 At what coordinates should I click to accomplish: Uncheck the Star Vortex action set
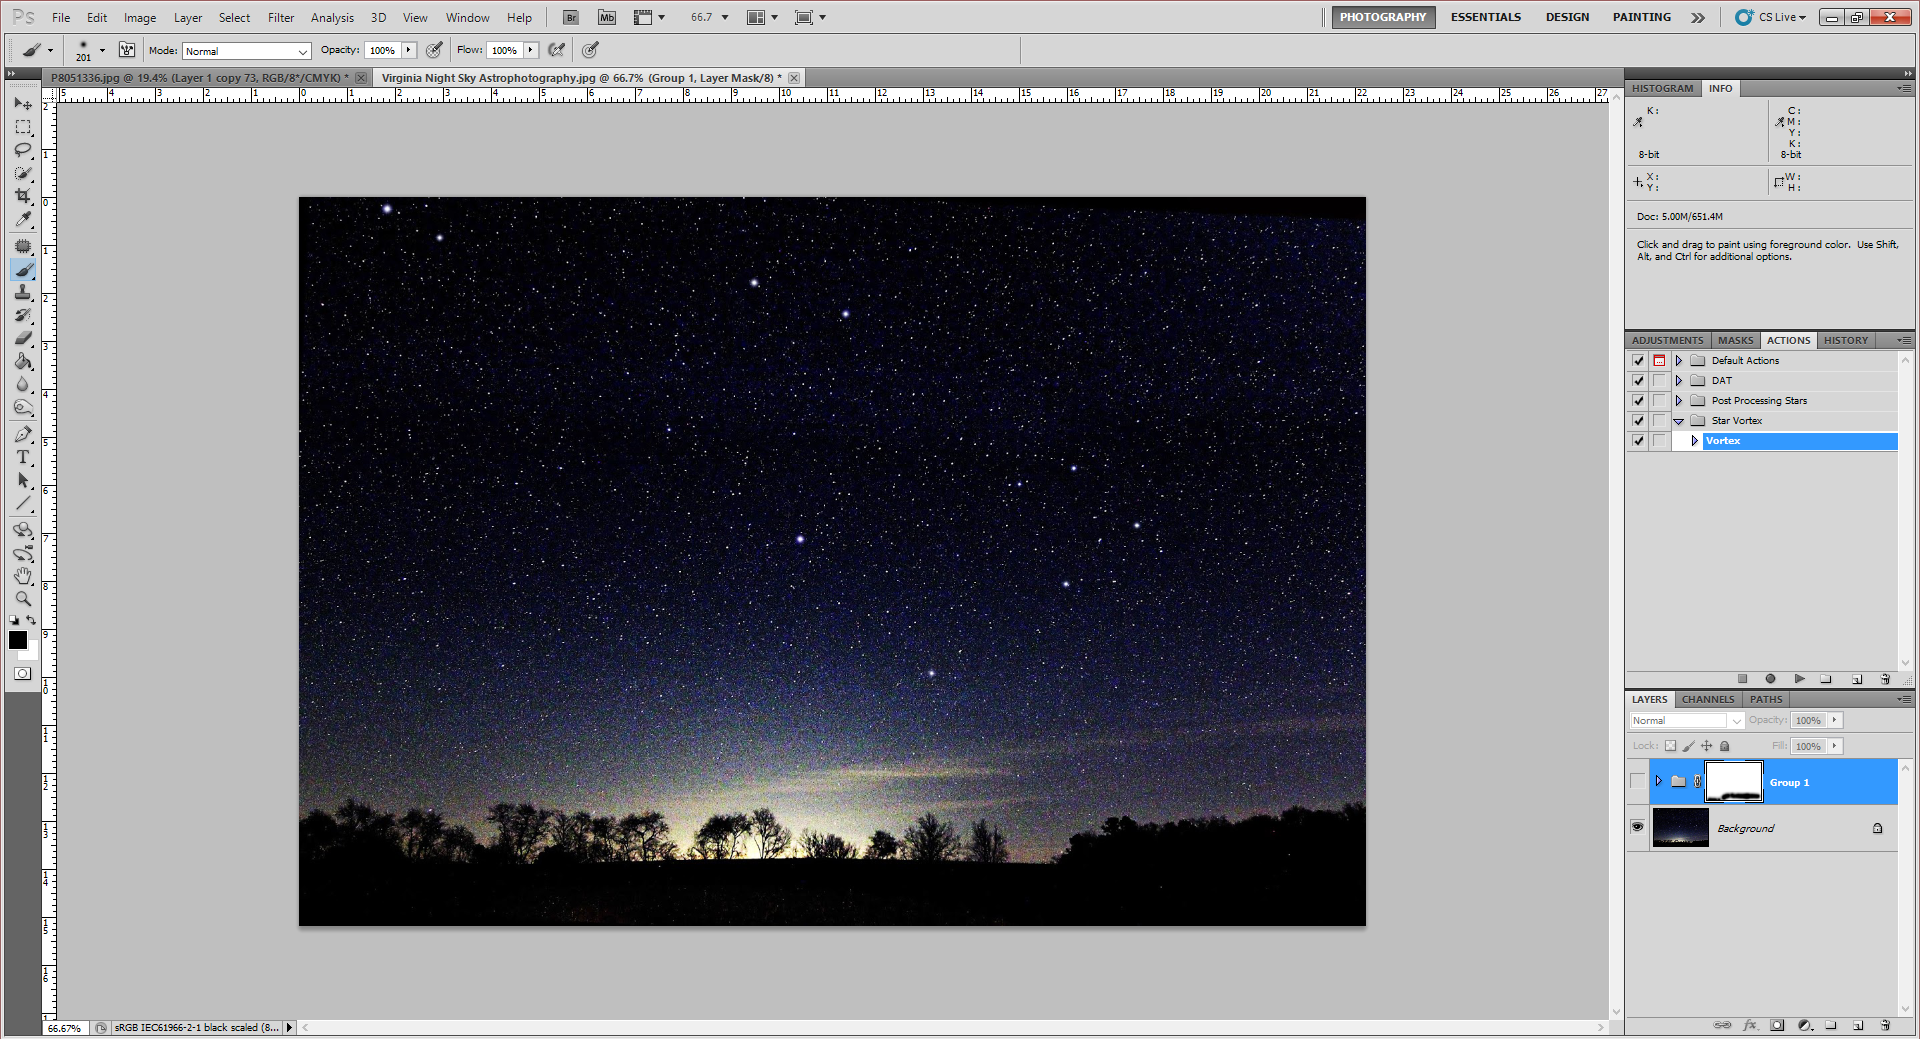pyautogui.click(x=1638, y=421)
